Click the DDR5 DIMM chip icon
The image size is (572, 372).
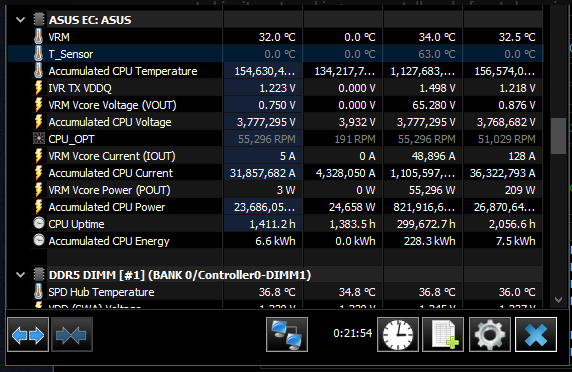point(38,275)
